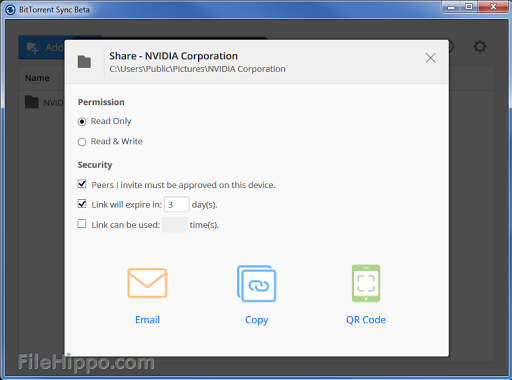This screenshot has width=512, height=380.
Task: Click the Name column header
Action: (37, 78)
